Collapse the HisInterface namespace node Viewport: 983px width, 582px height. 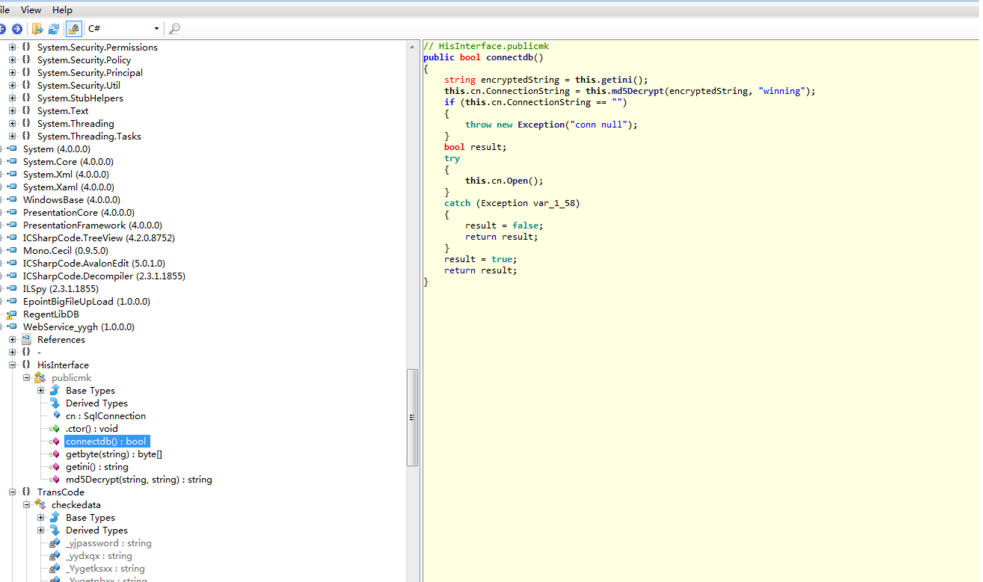[x=12, y=365]
